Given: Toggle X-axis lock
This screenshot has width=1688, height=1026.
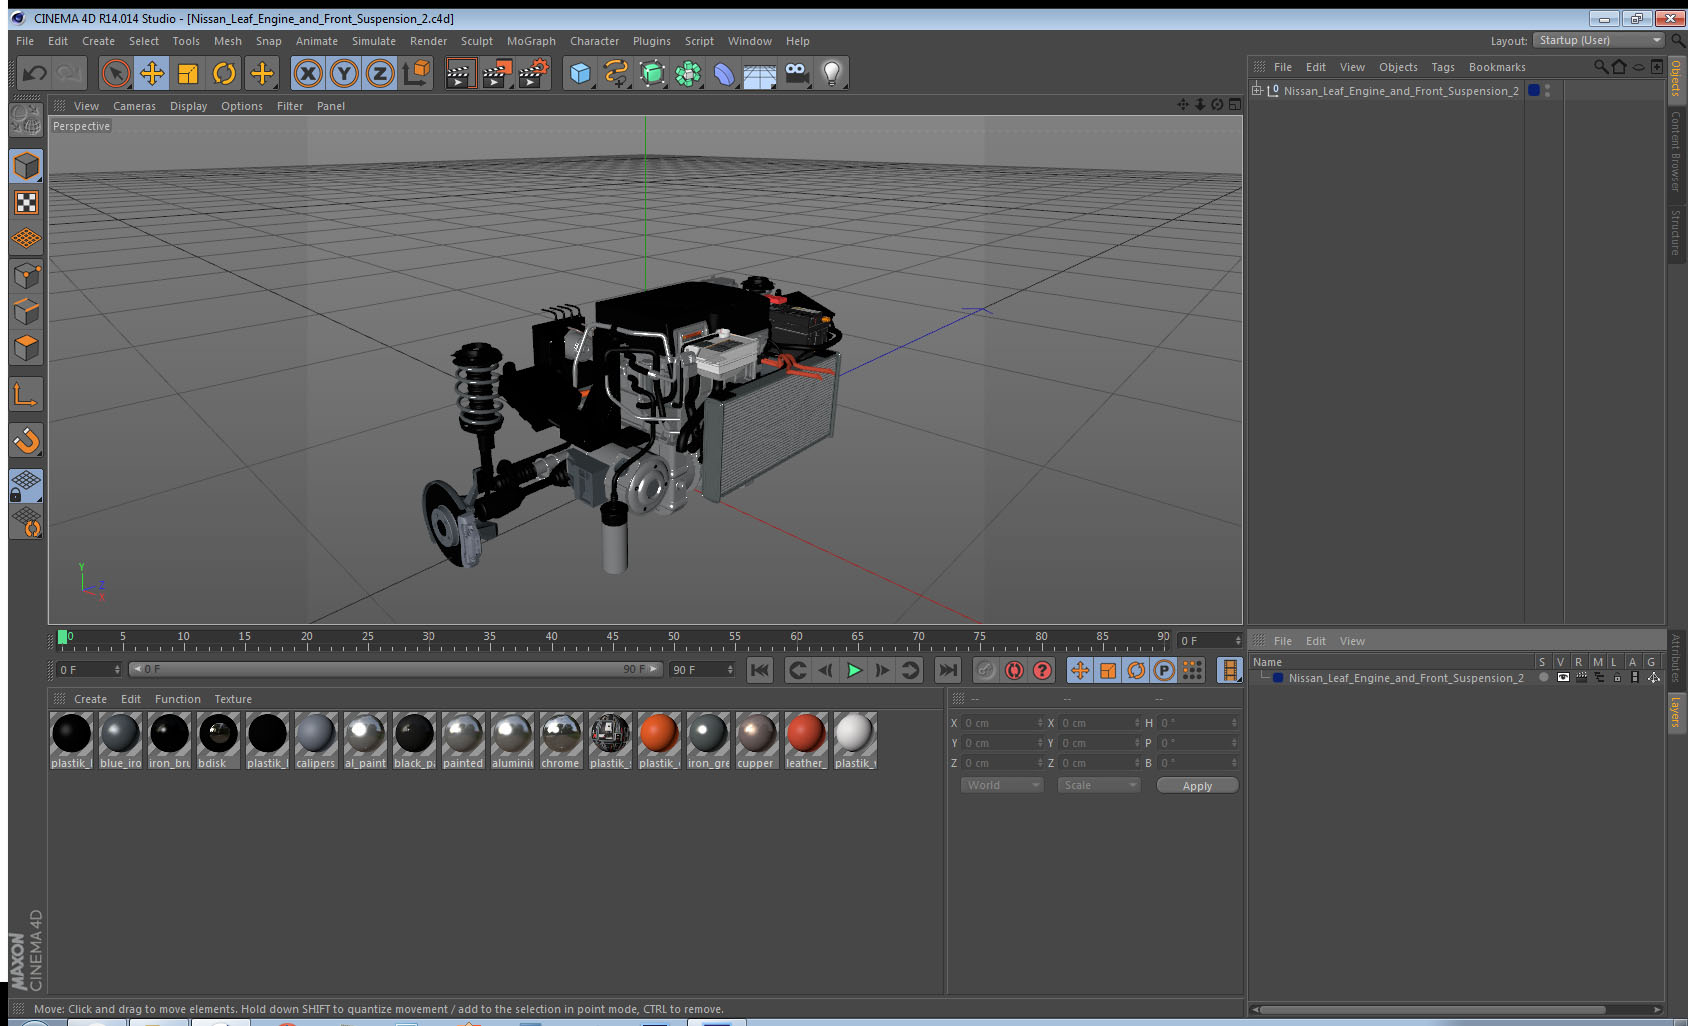Looking at the screenshot, I should pyautogui.click(x=308, y=73).
